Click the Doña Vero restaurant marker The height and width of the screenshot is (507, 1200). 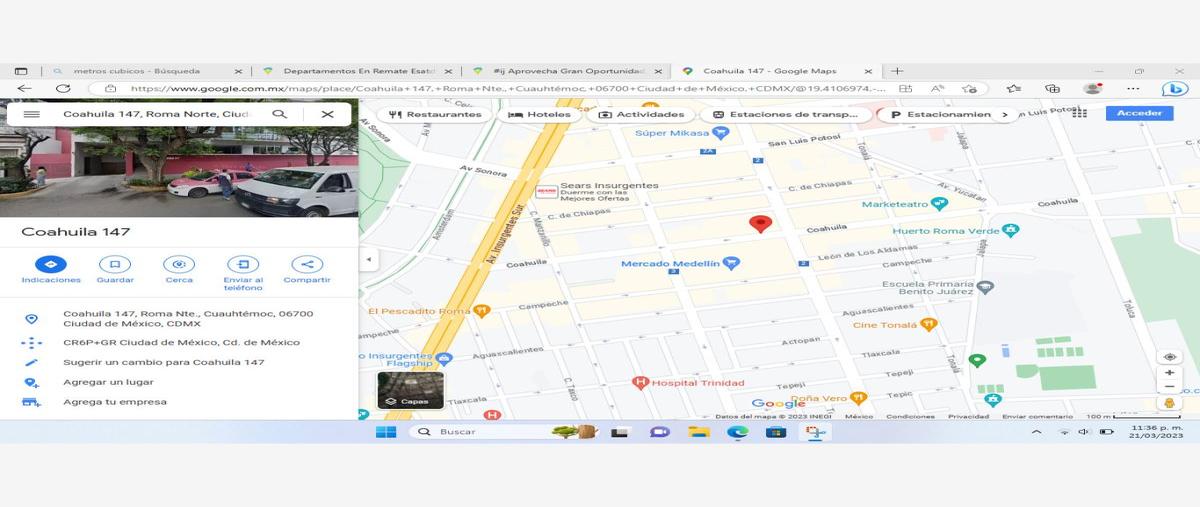[x=858, y=398]
